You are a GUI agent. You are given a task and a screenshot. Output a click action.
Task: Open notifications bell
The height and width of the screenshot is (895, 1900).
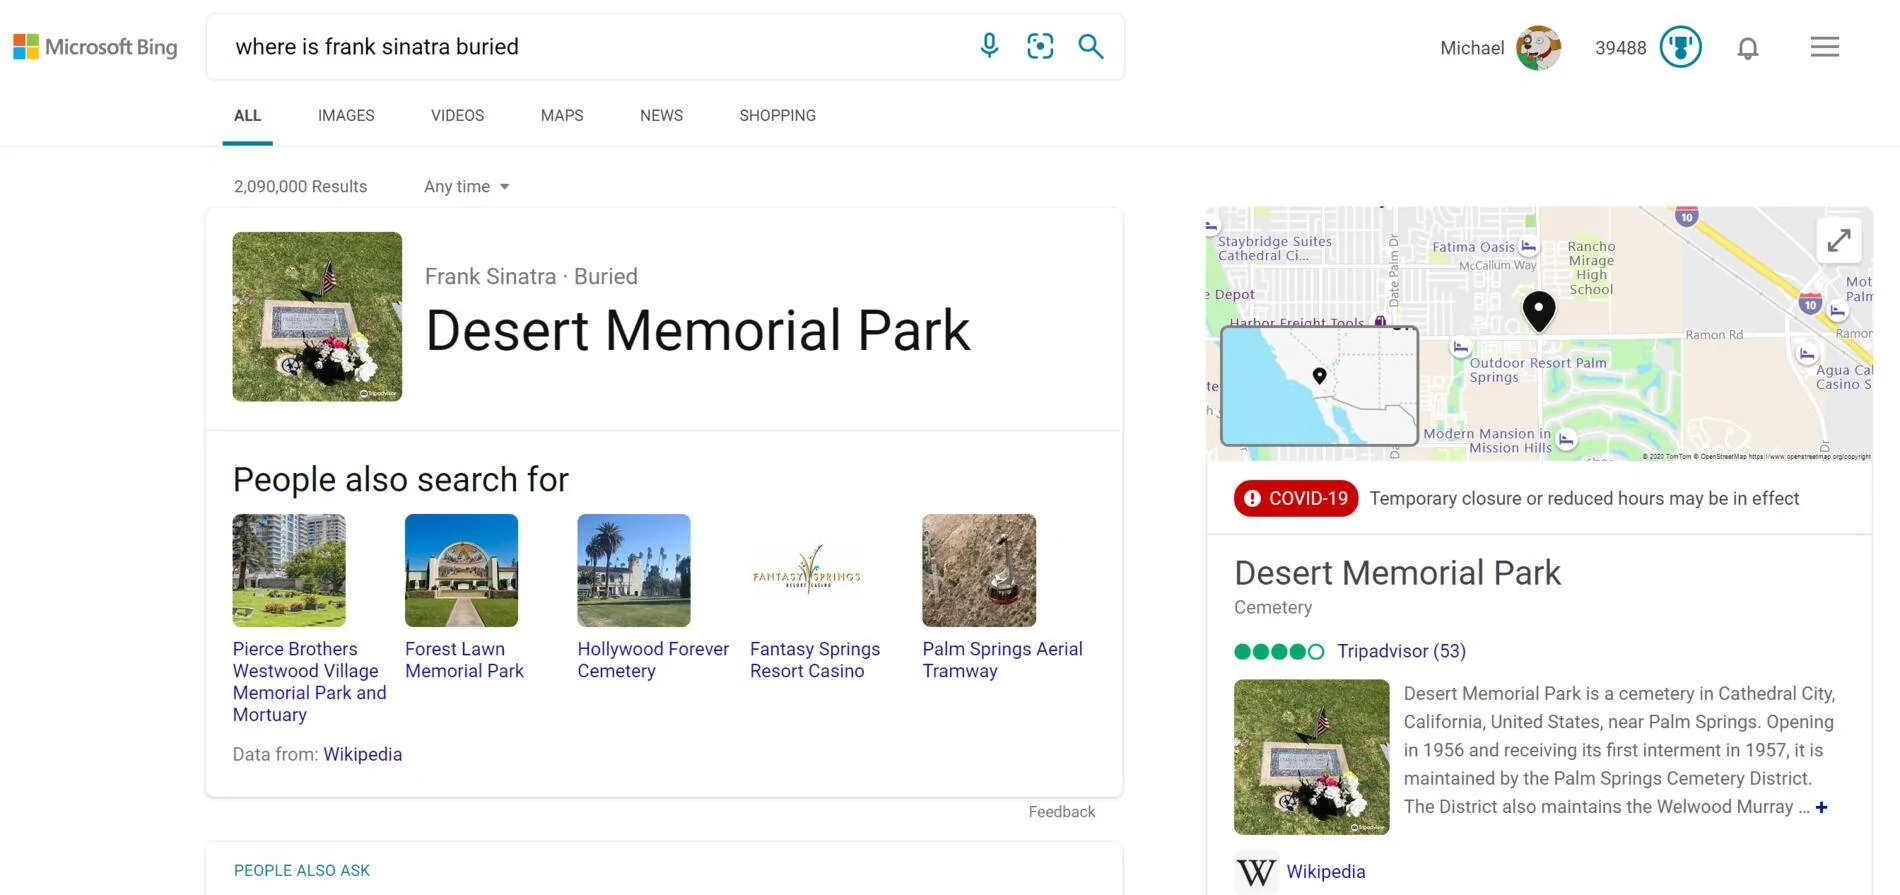[x=1747, y=48]
